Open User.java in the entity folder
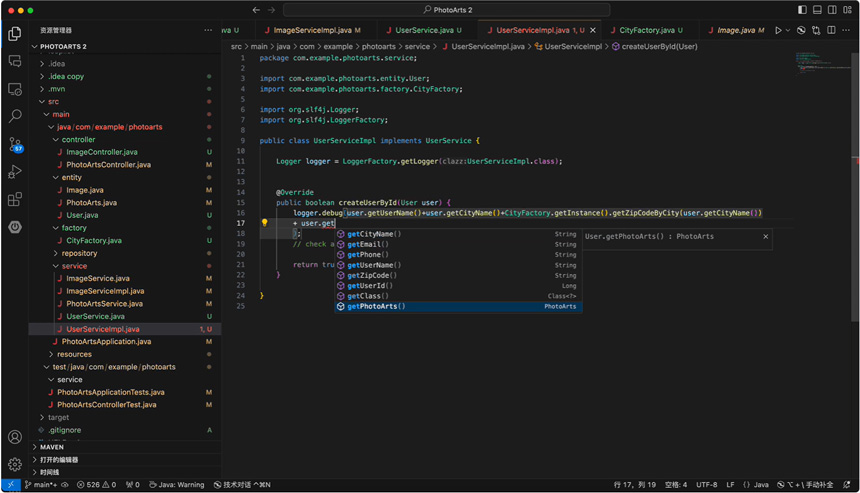The image size is (860, 493). (126, 215)
